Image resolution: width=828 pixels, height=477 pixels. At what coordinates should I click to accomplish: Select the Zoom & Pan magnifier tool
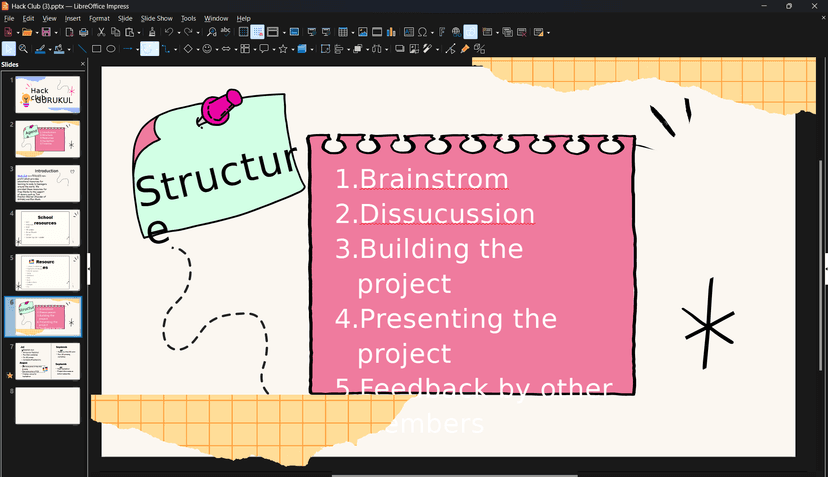coord(23,48)
